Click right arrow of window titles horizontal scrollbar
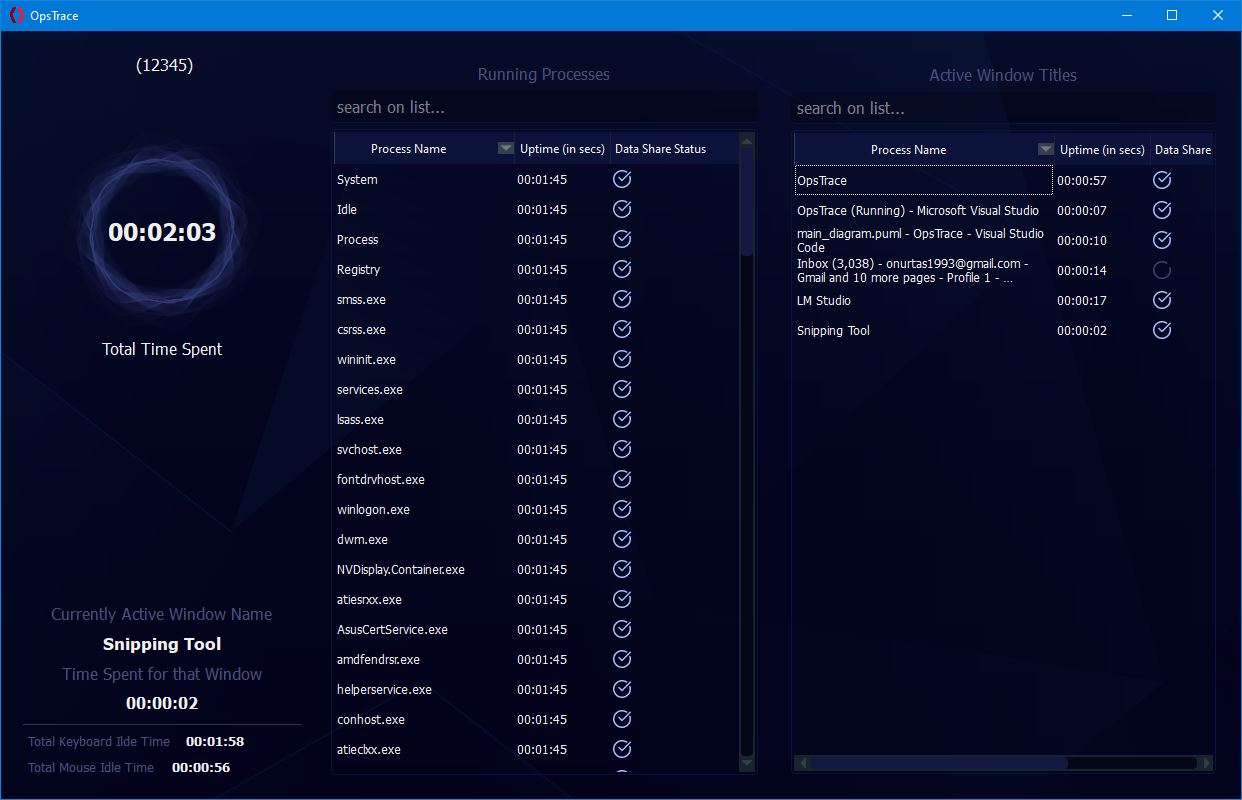Image resolution: width=1242 pixels, height=800 pixels. [1207, 763]
